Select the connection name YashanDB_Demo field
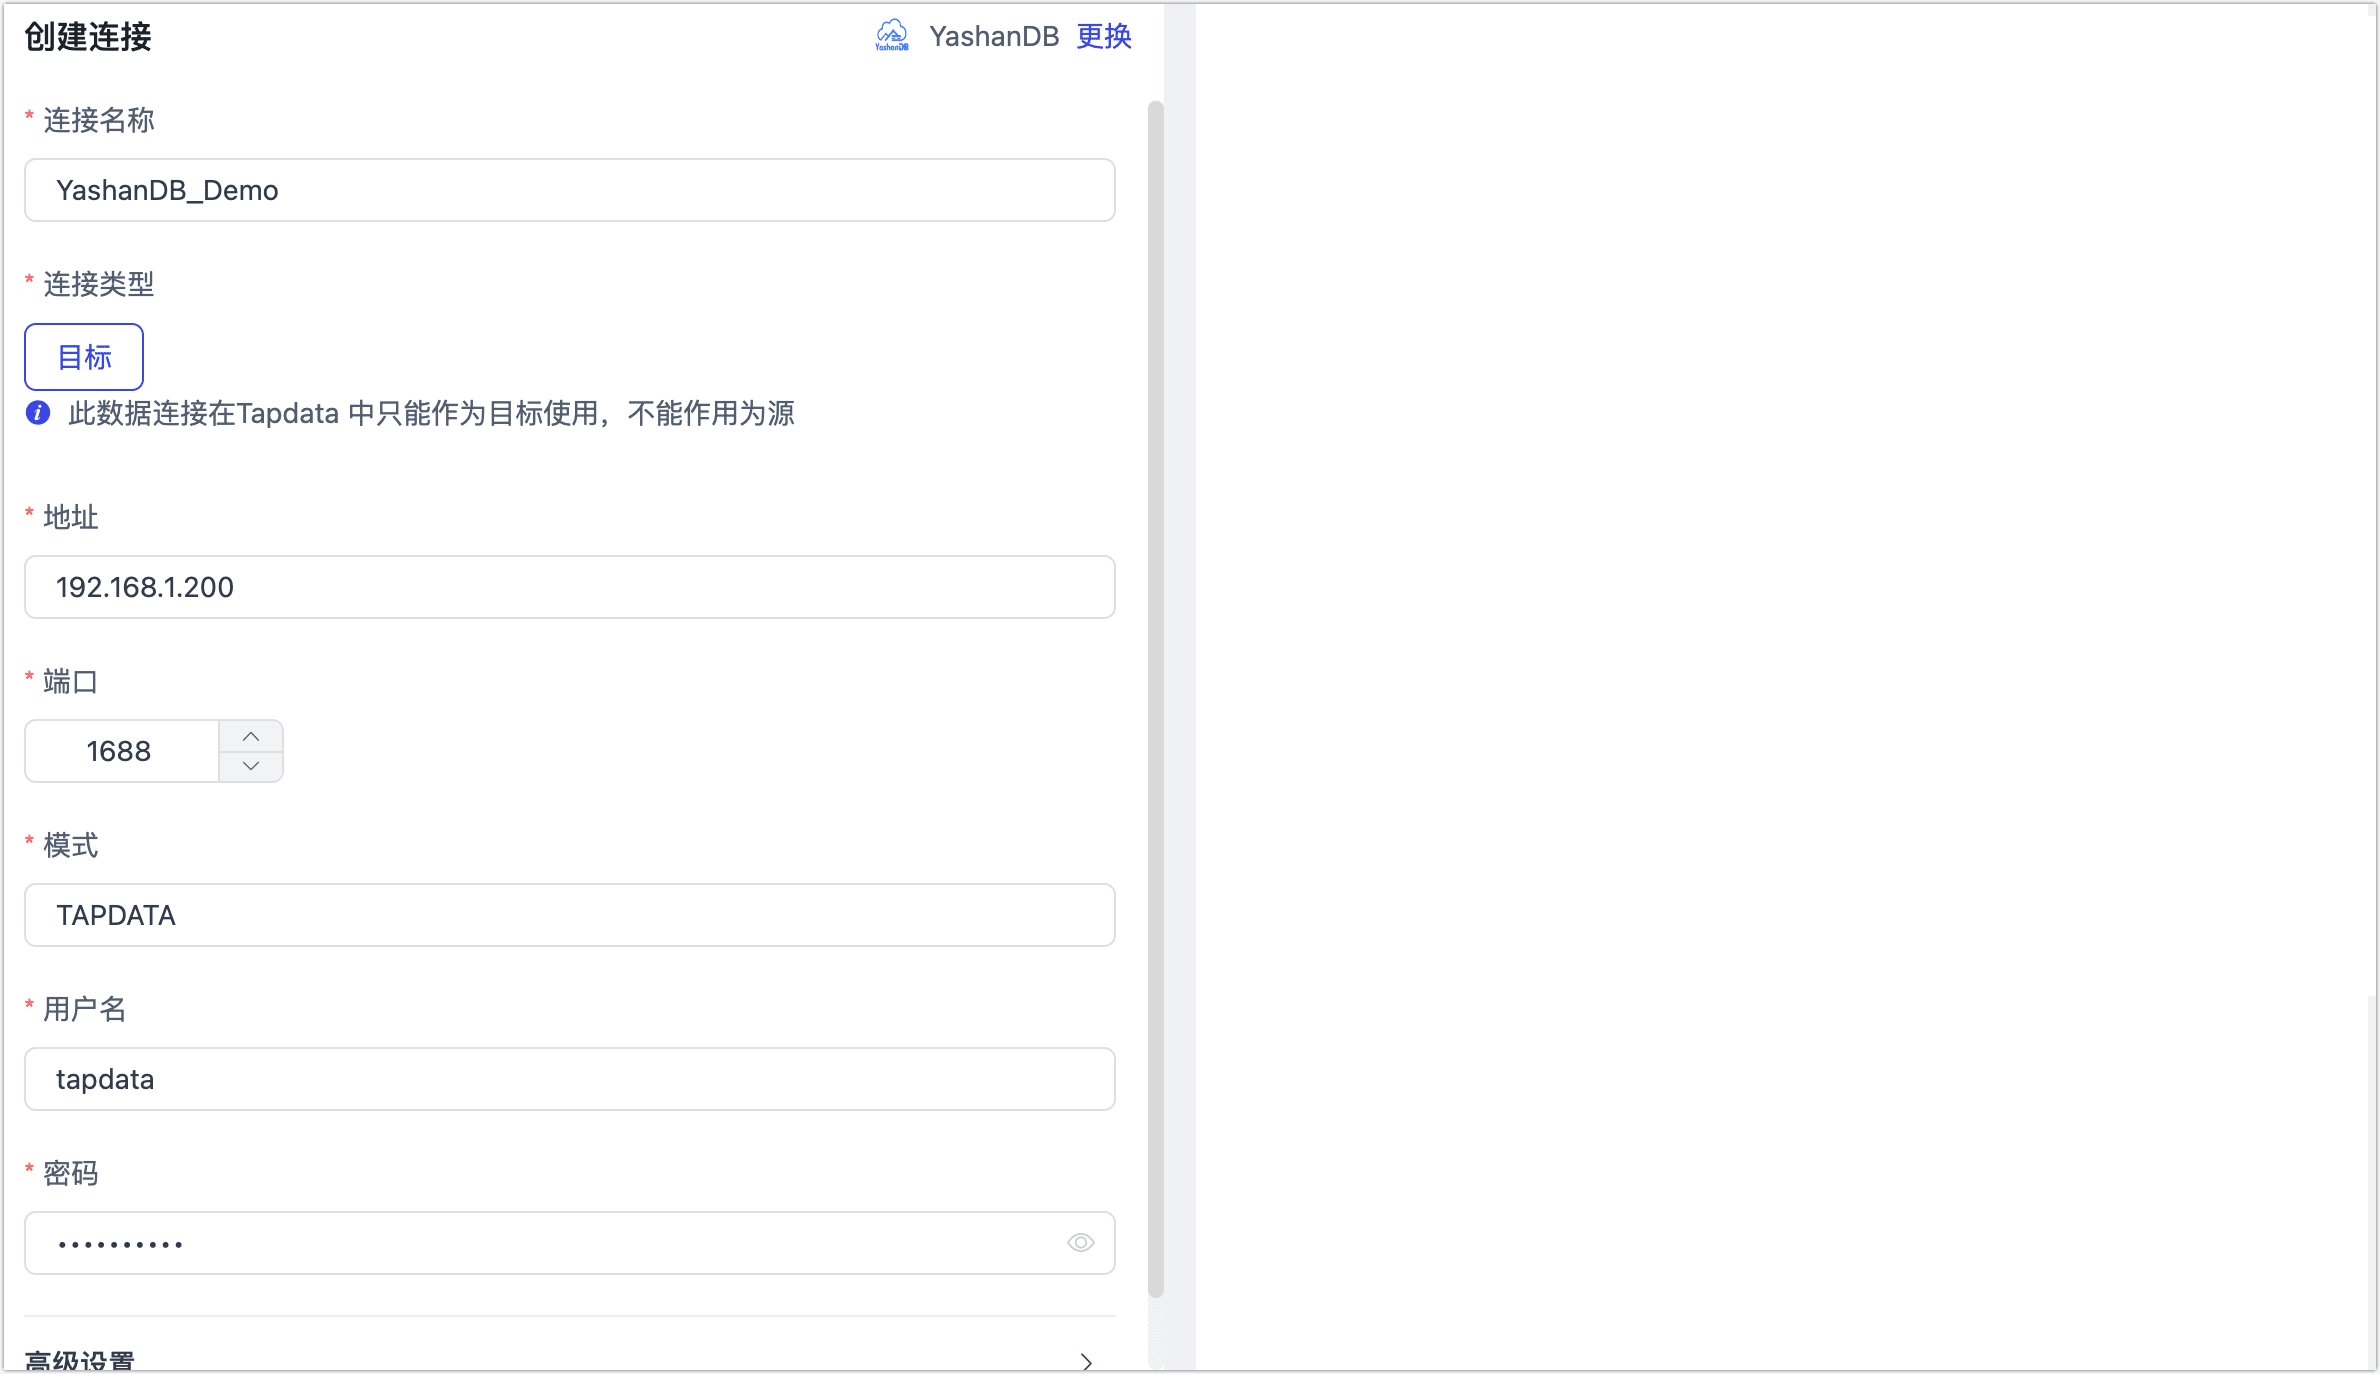The image size is (2380, 1374). click(x=569, y=190)
